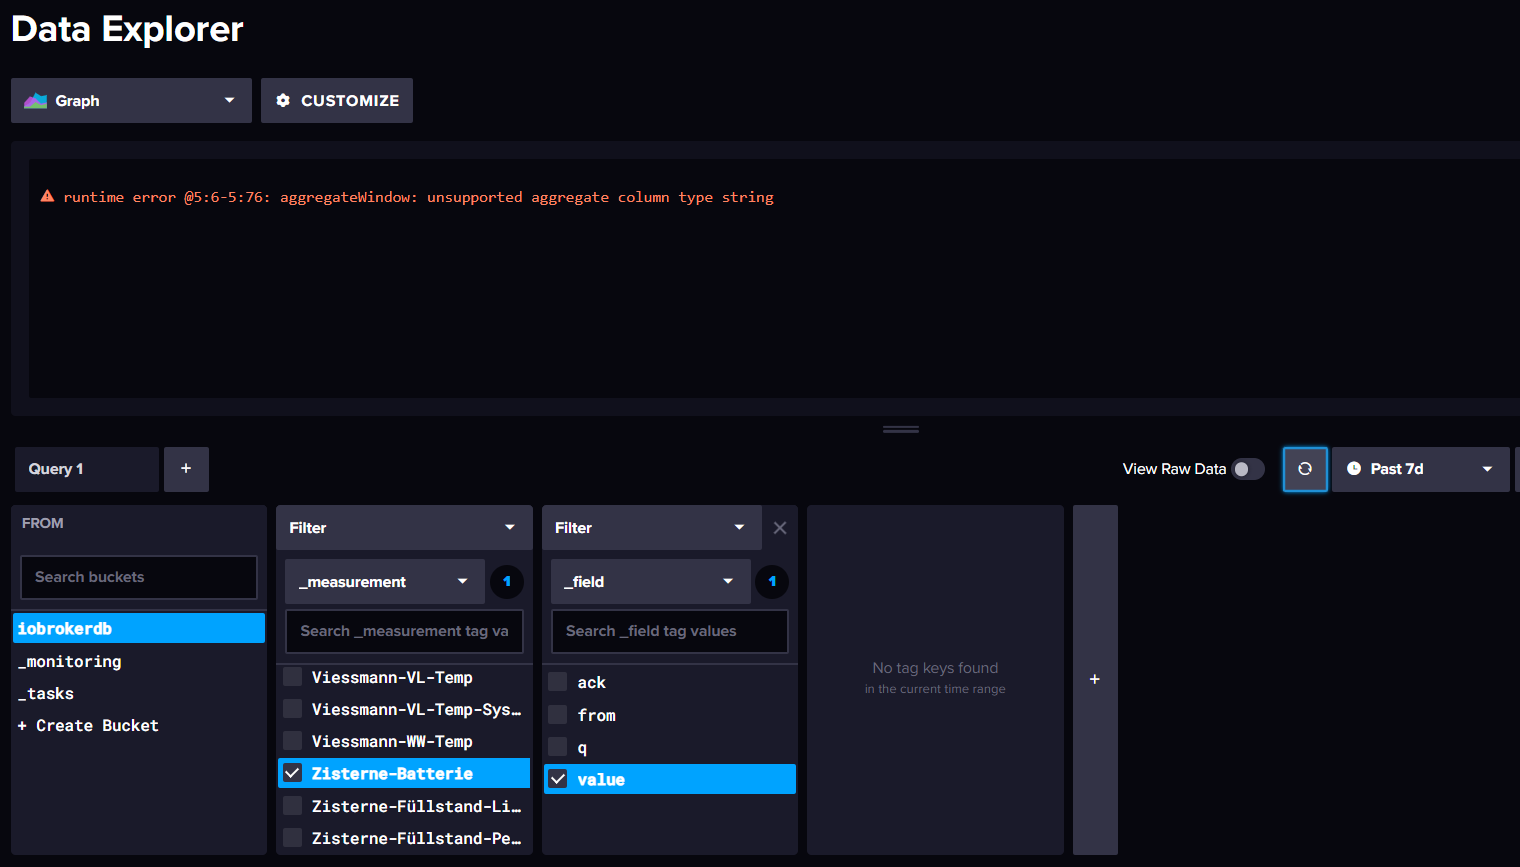Click the runtime error message text
The image size is (1520, 867).
click(418, 197)
